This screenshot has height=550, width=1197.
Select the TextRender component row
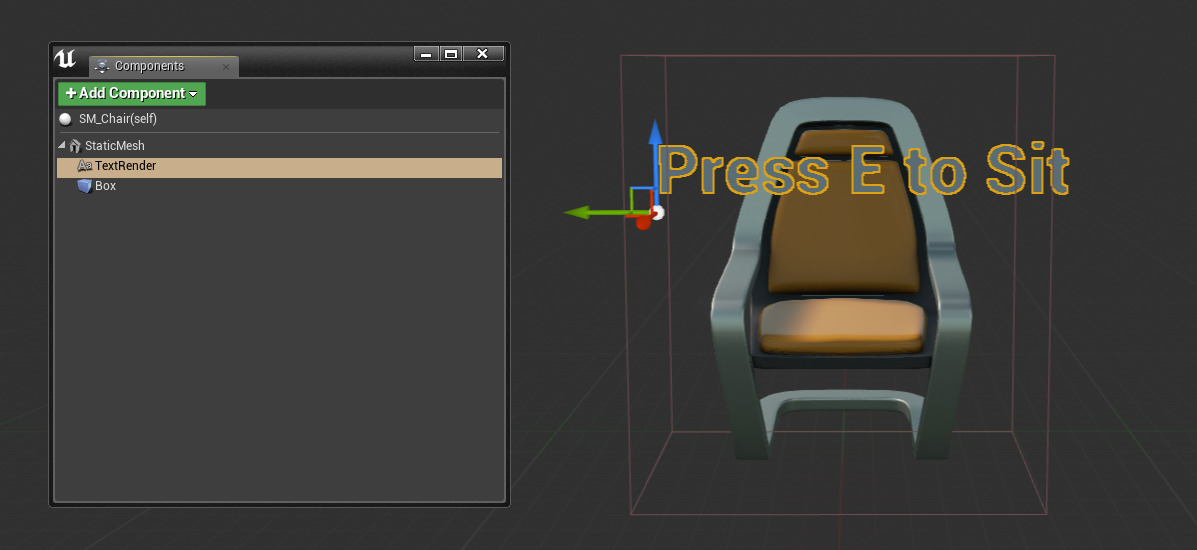coord(279,166)
